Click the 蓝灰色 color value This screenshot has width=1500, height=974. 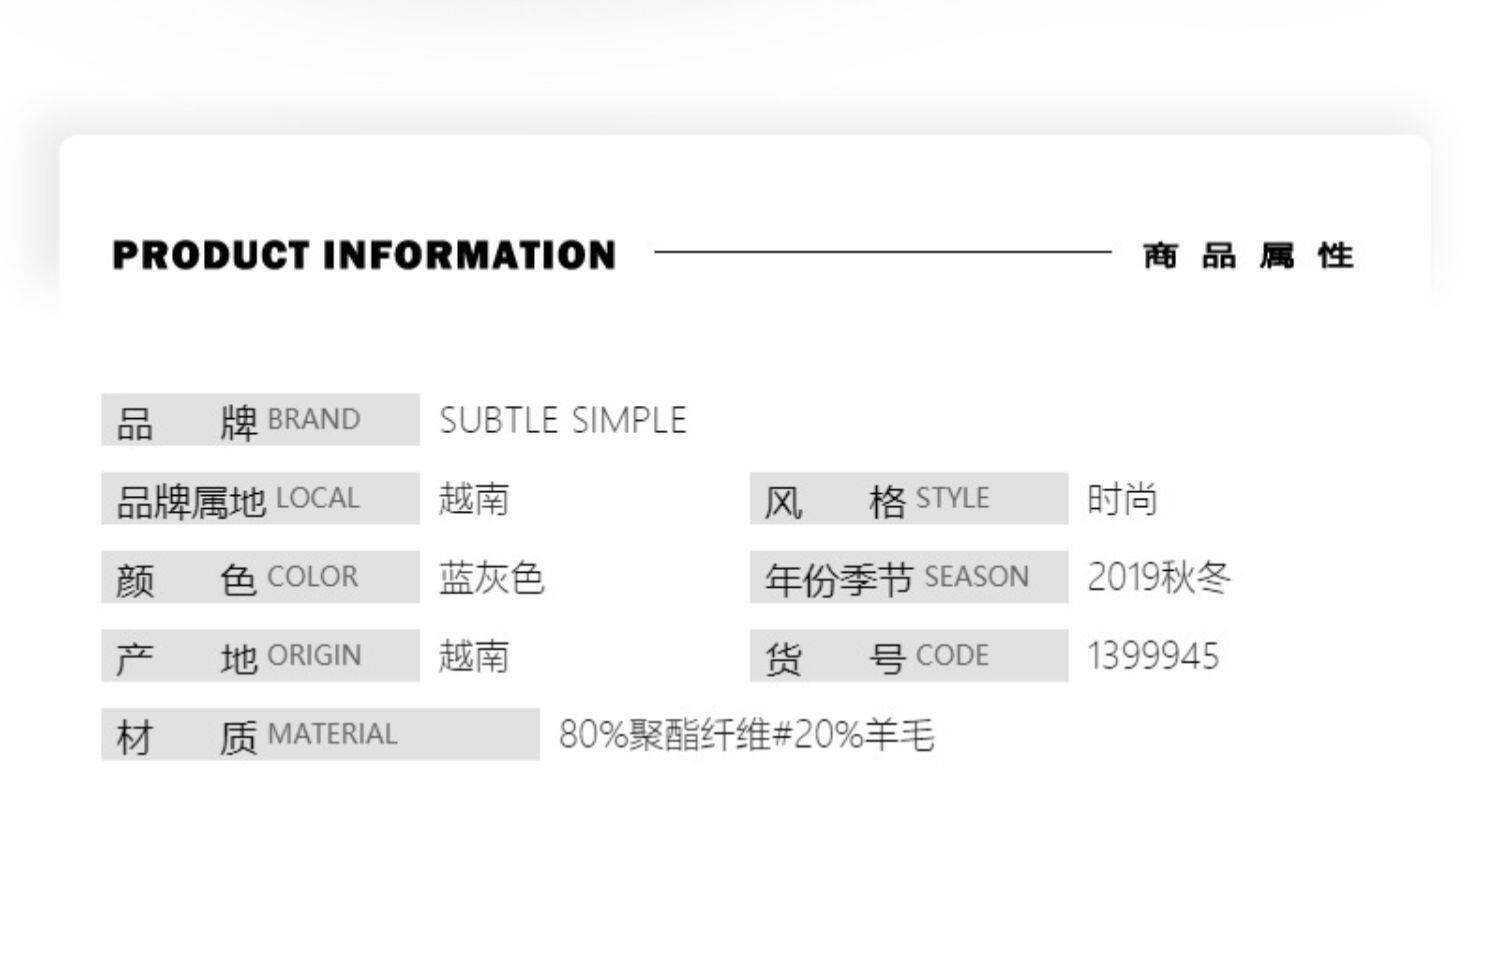[x=491, y=578]
